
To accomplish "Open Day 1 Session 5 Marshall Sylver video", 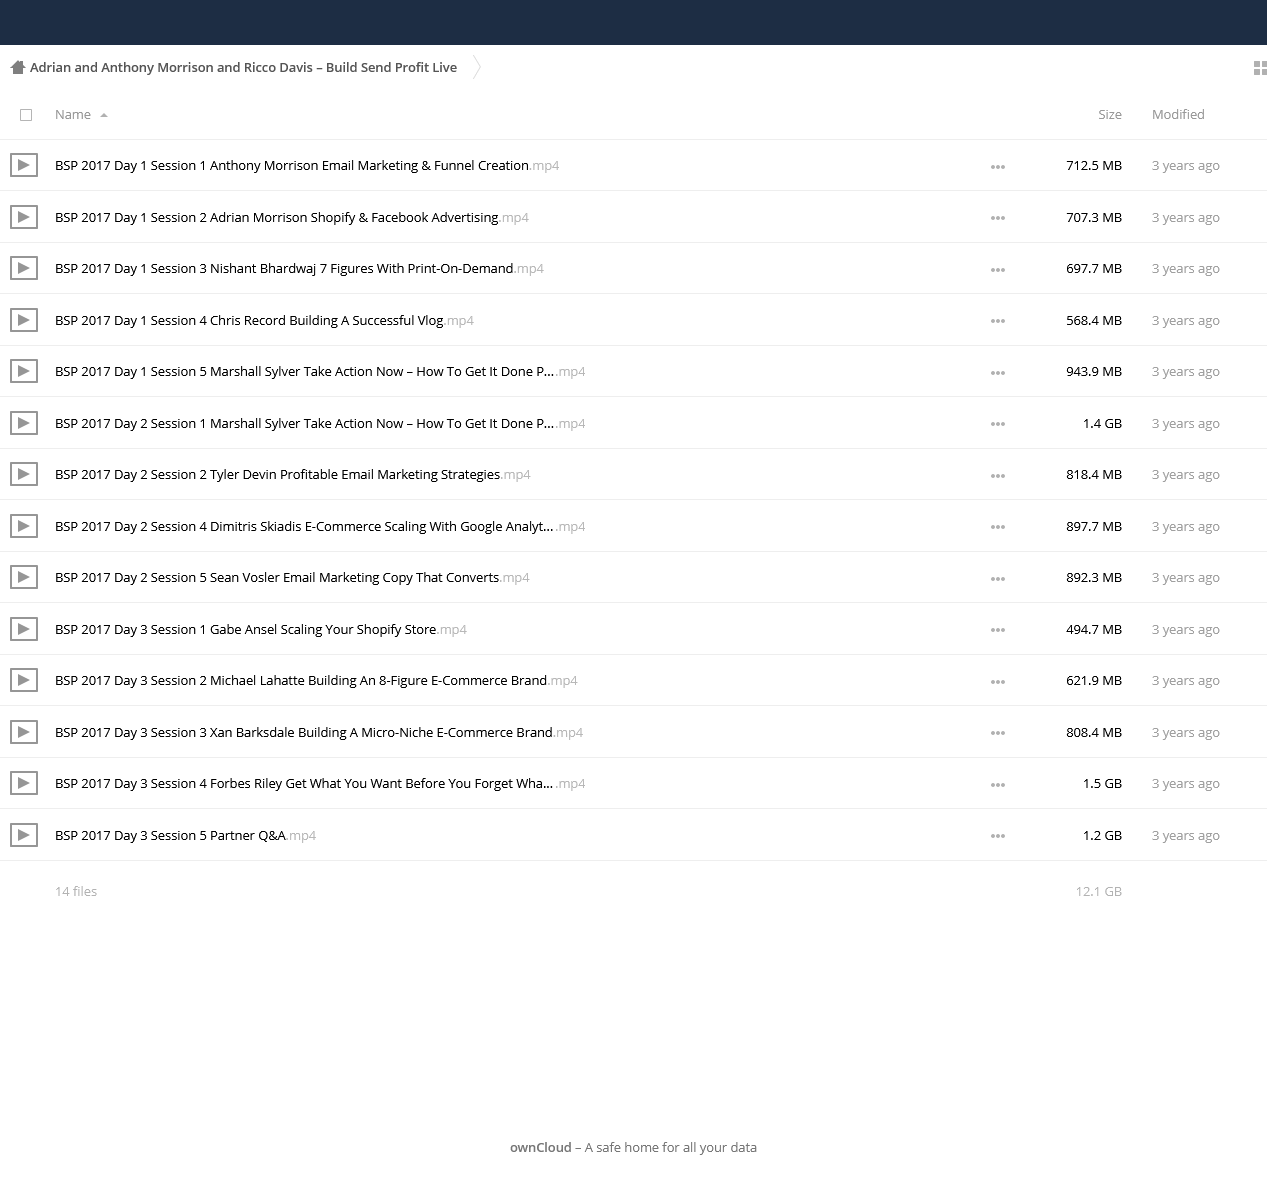I will coord(320,372).
